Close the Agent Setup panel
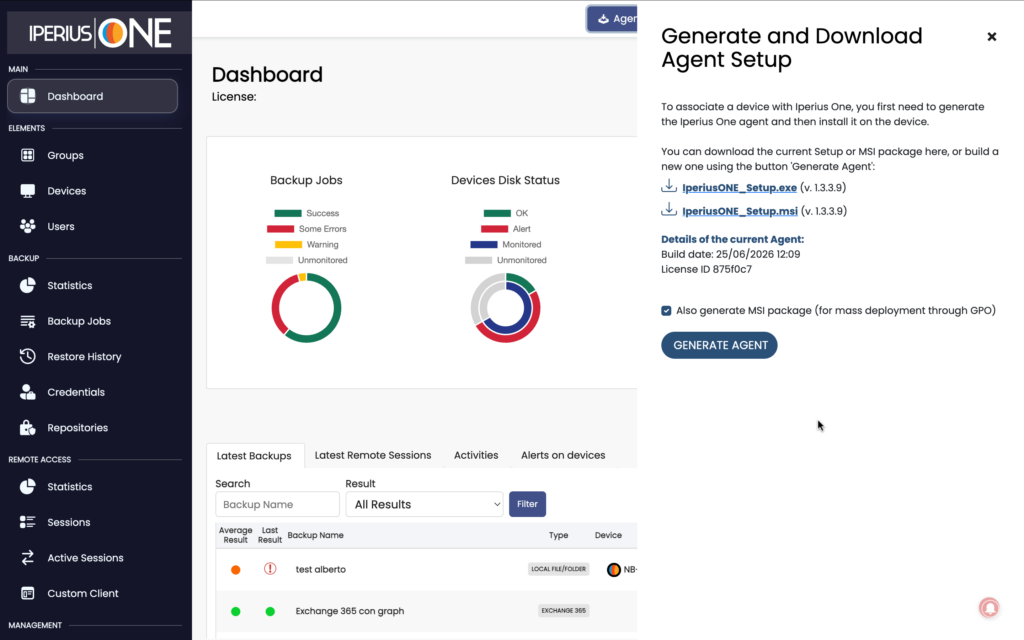This screenshot has height=640, width=1024. [x=991, y=37]
